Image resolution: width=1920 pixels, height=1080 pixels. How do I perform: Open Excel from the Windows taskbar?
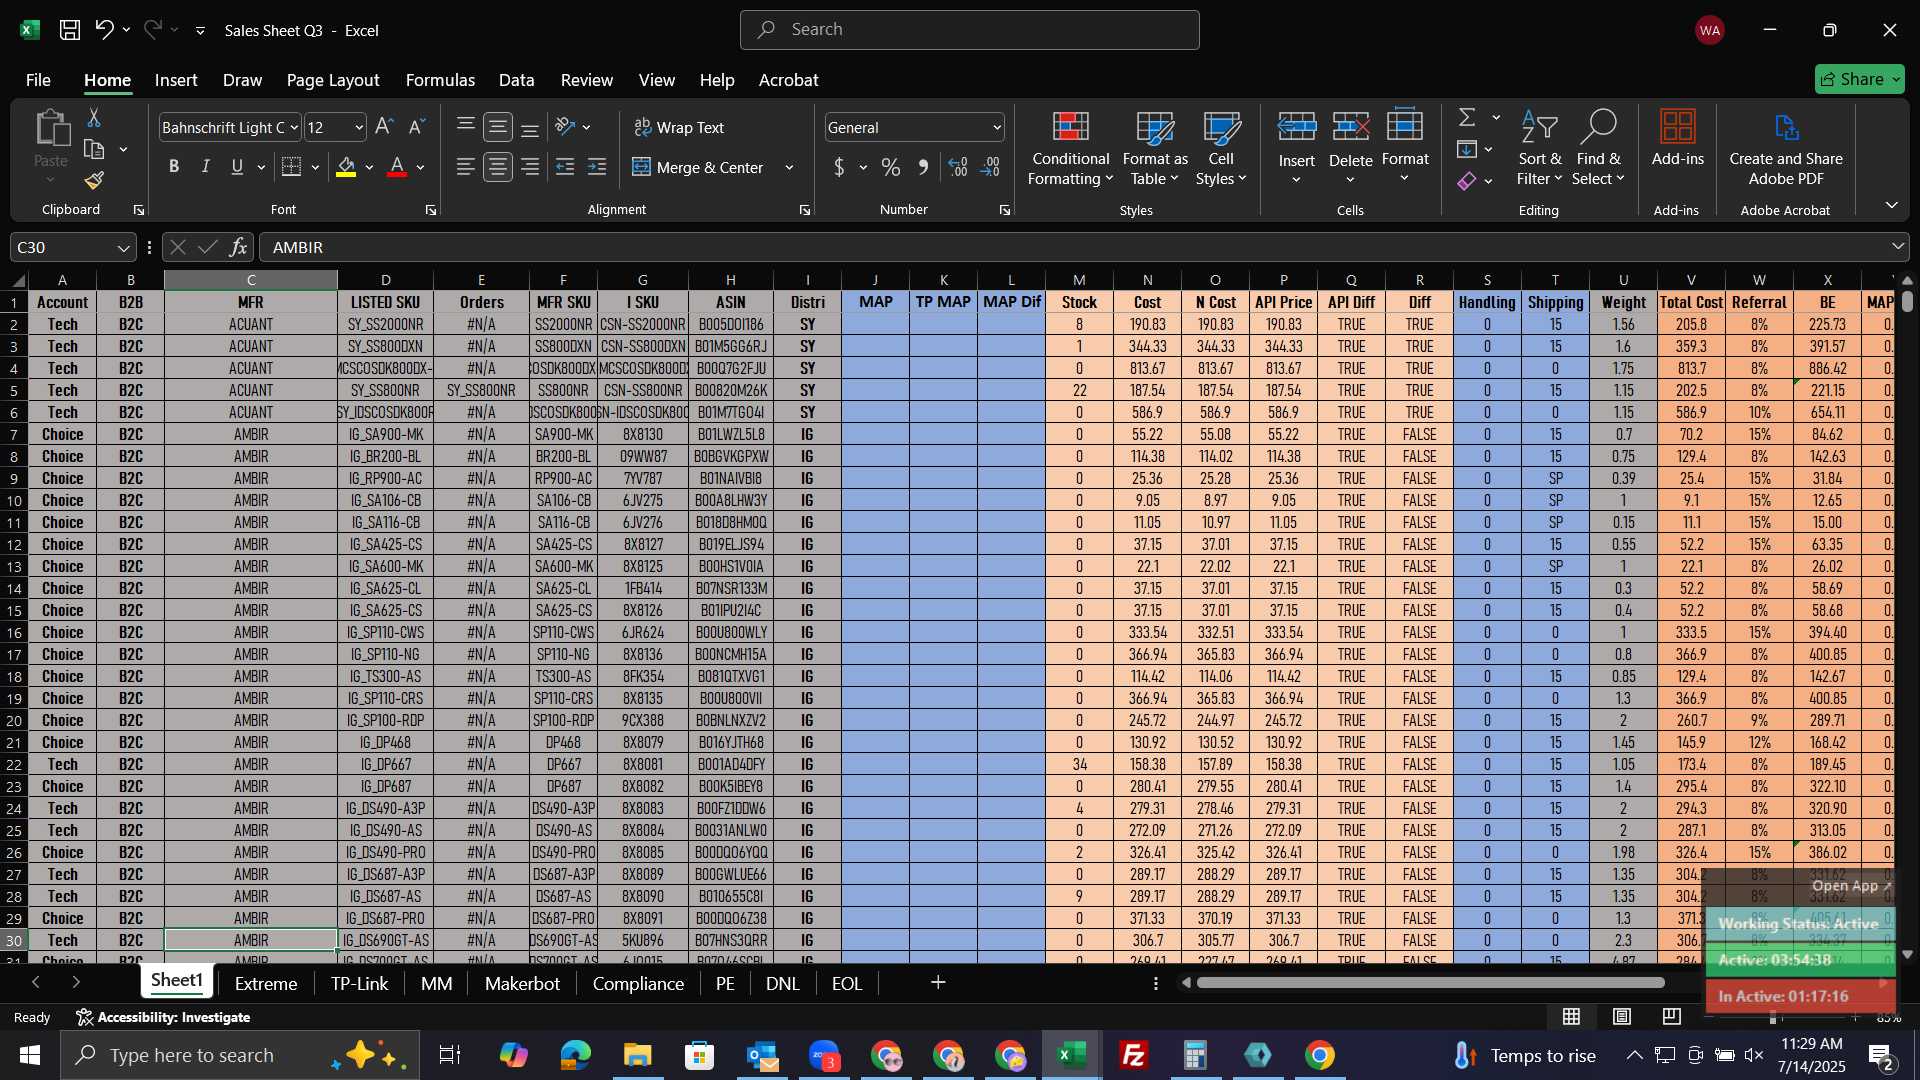(x=1072, y=1055)
